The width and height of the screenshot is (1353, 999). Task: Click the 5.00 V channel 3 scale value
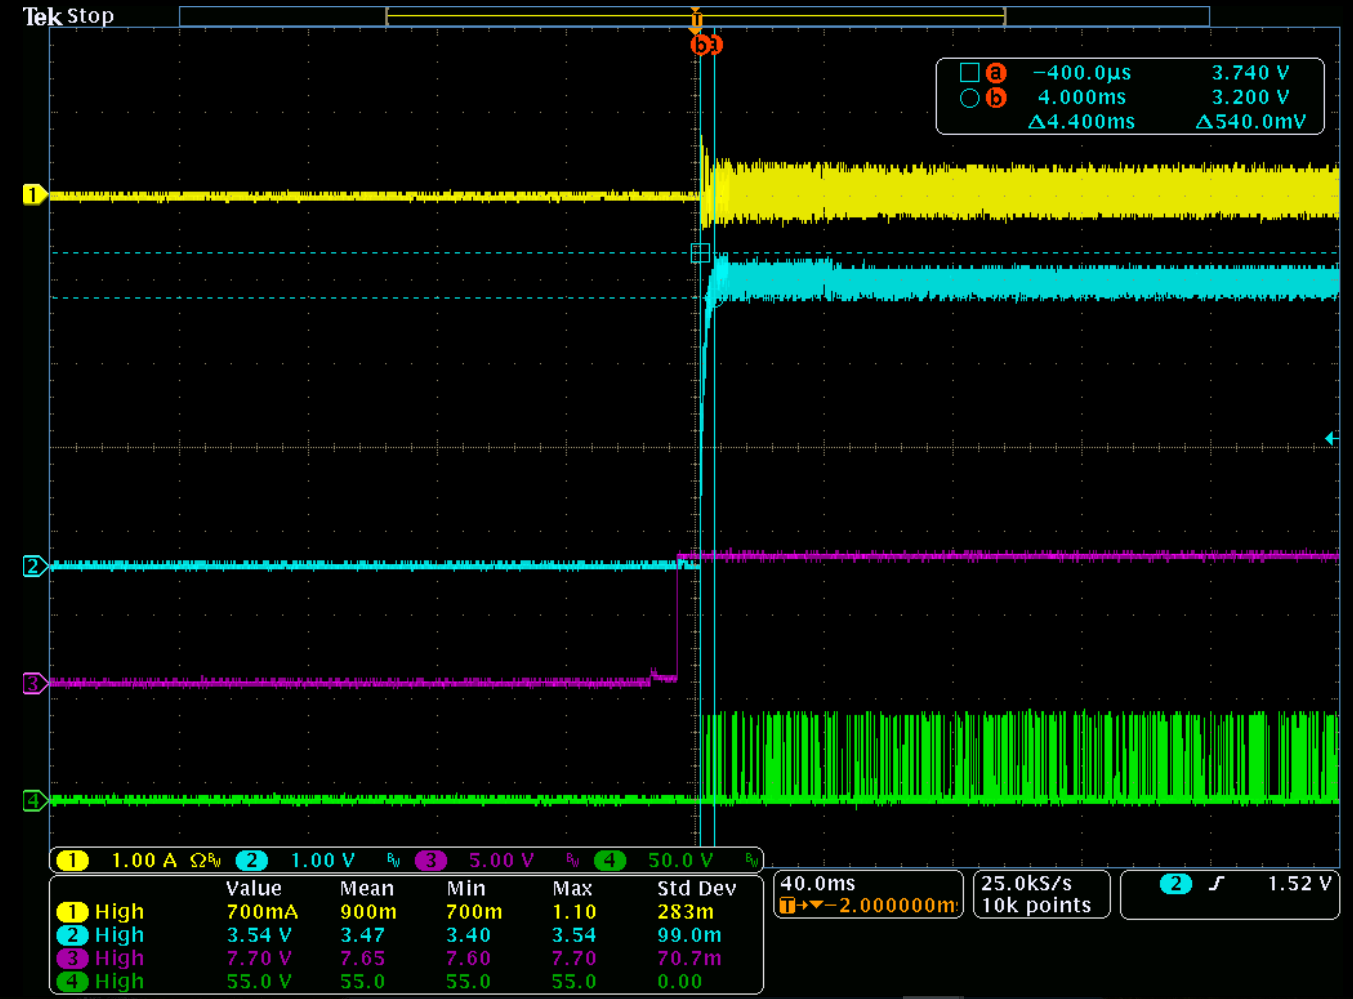pyautogui.click(x=501, y=860)
